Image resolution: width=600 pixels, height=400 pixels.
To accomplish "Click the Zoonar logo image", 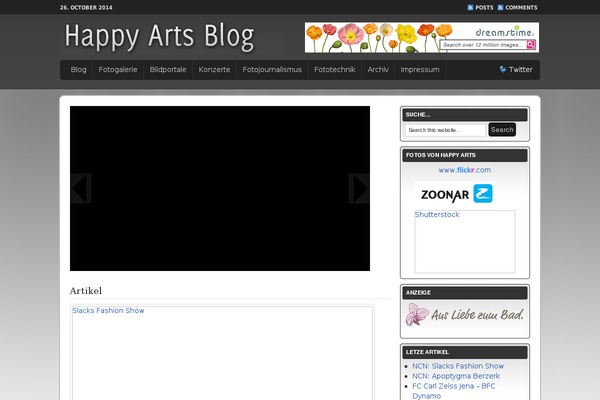I will pos(456,194).
